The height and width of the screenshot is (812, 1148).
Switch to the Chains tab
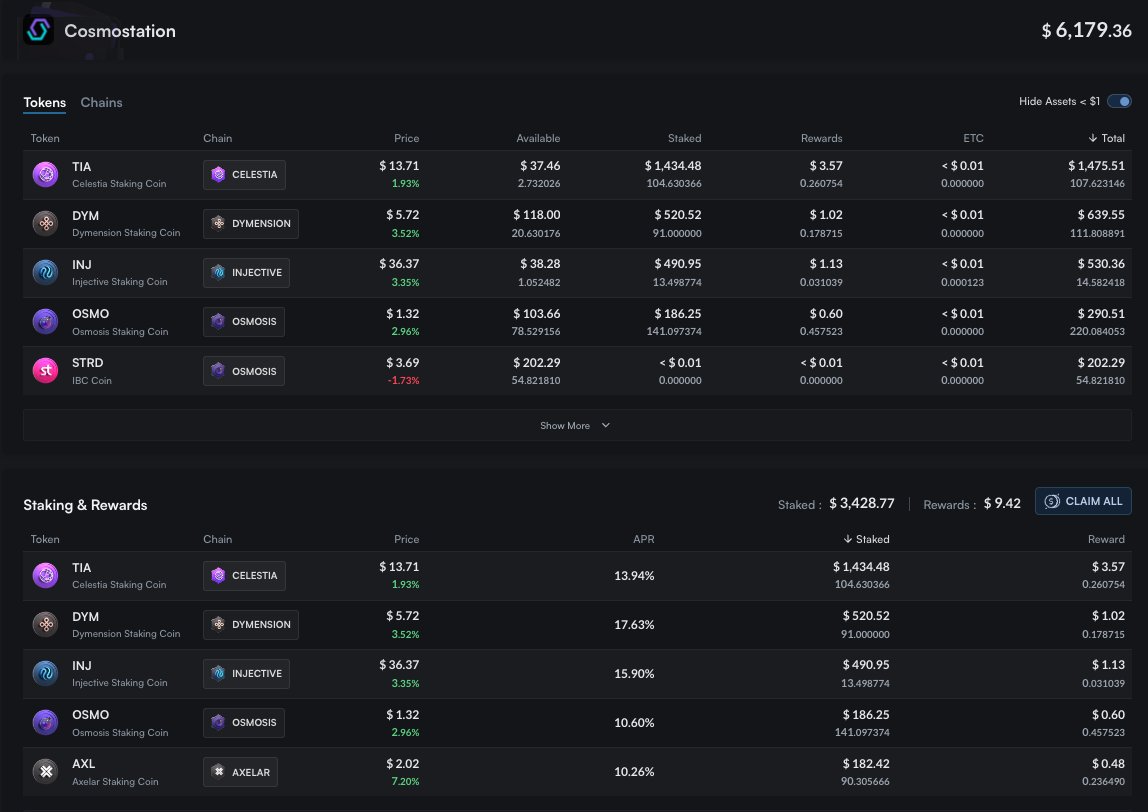click(x=101, y=103)
